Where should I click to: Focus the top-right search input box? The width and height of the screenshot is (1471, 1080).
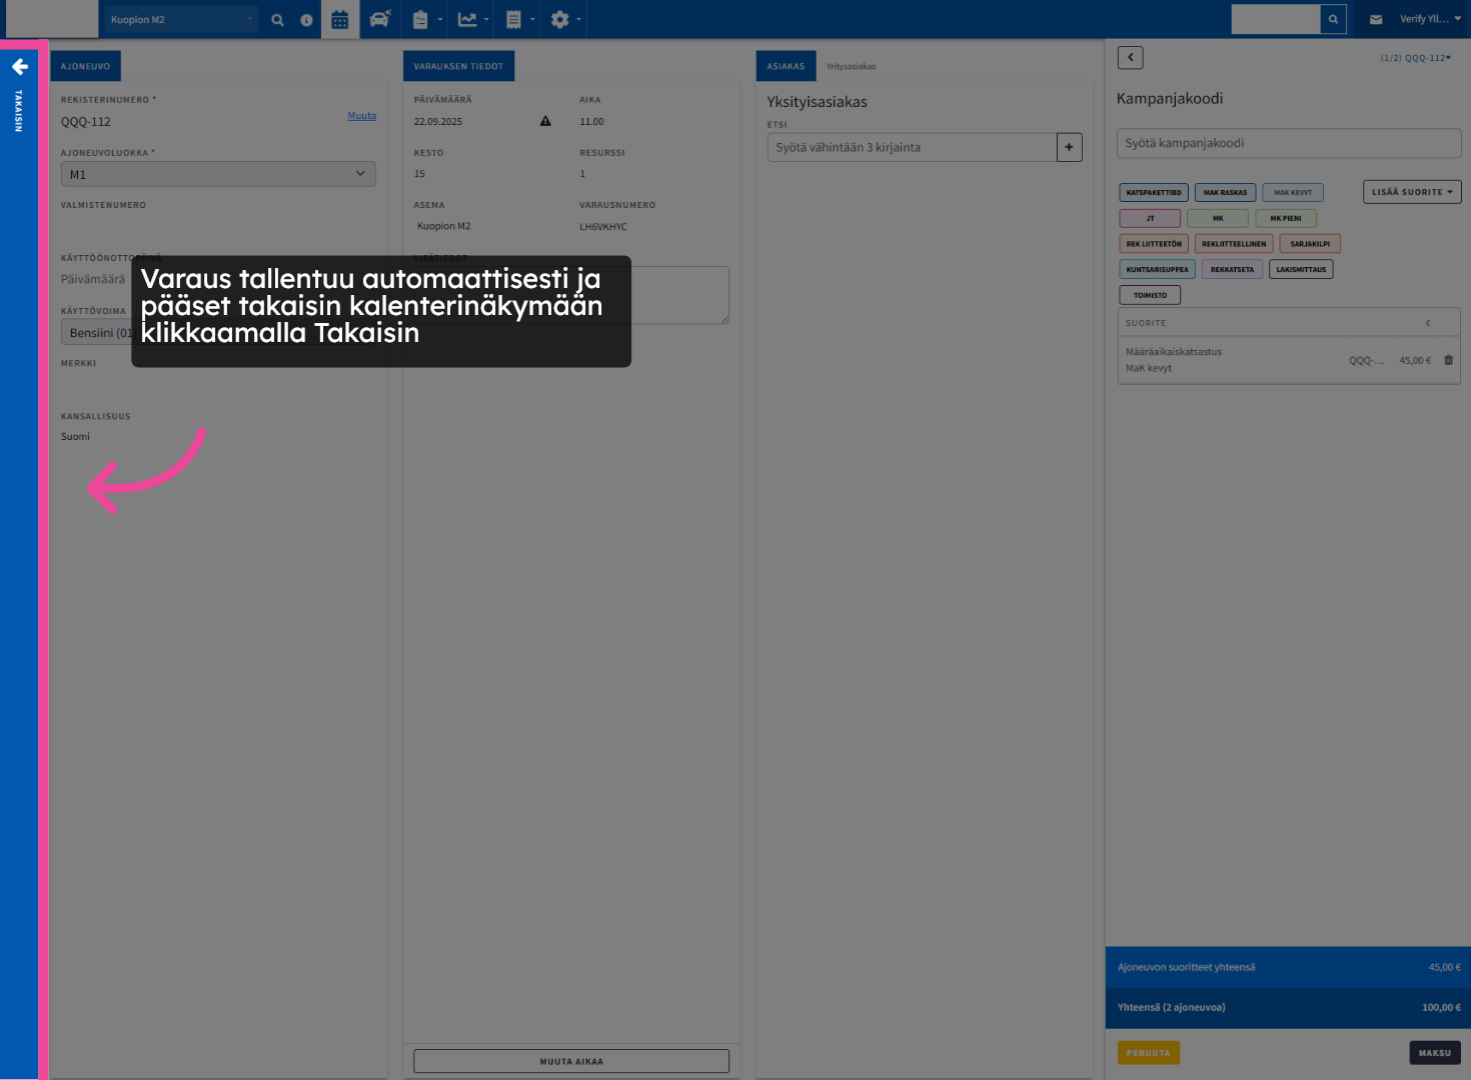pyautogui.click(x=1276, y=19)
